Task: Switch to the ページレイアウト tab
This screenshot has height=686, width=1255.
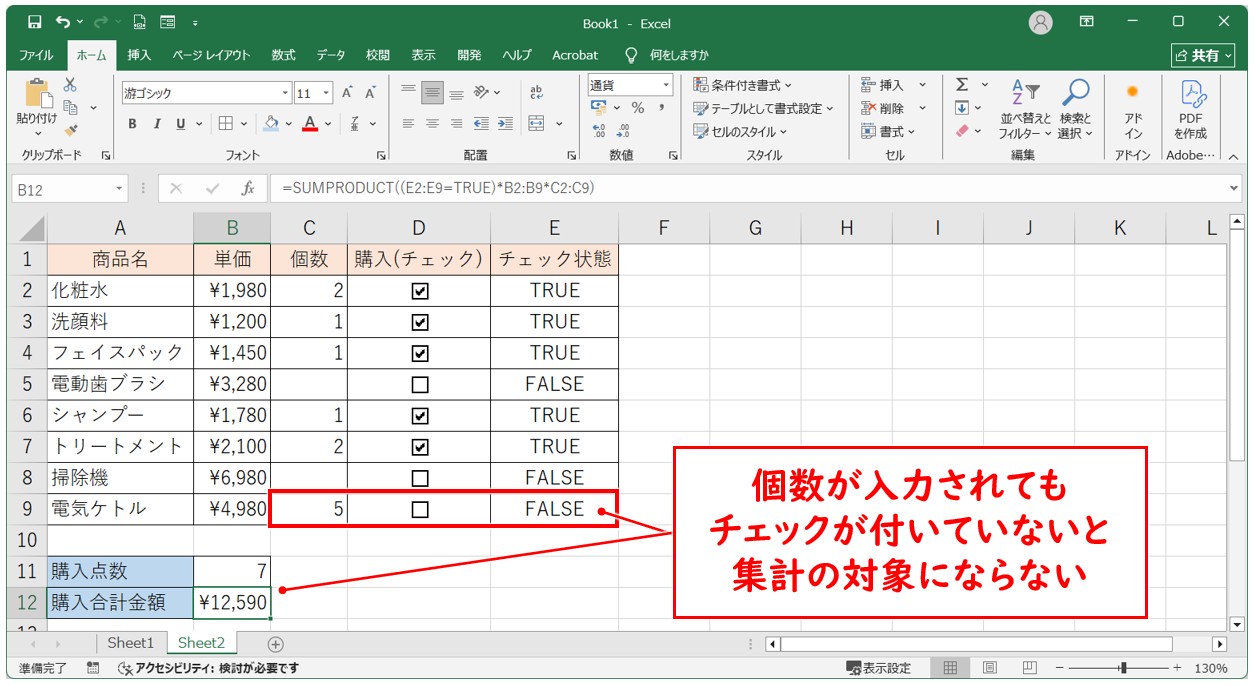Action: click(x=211, y=55)
